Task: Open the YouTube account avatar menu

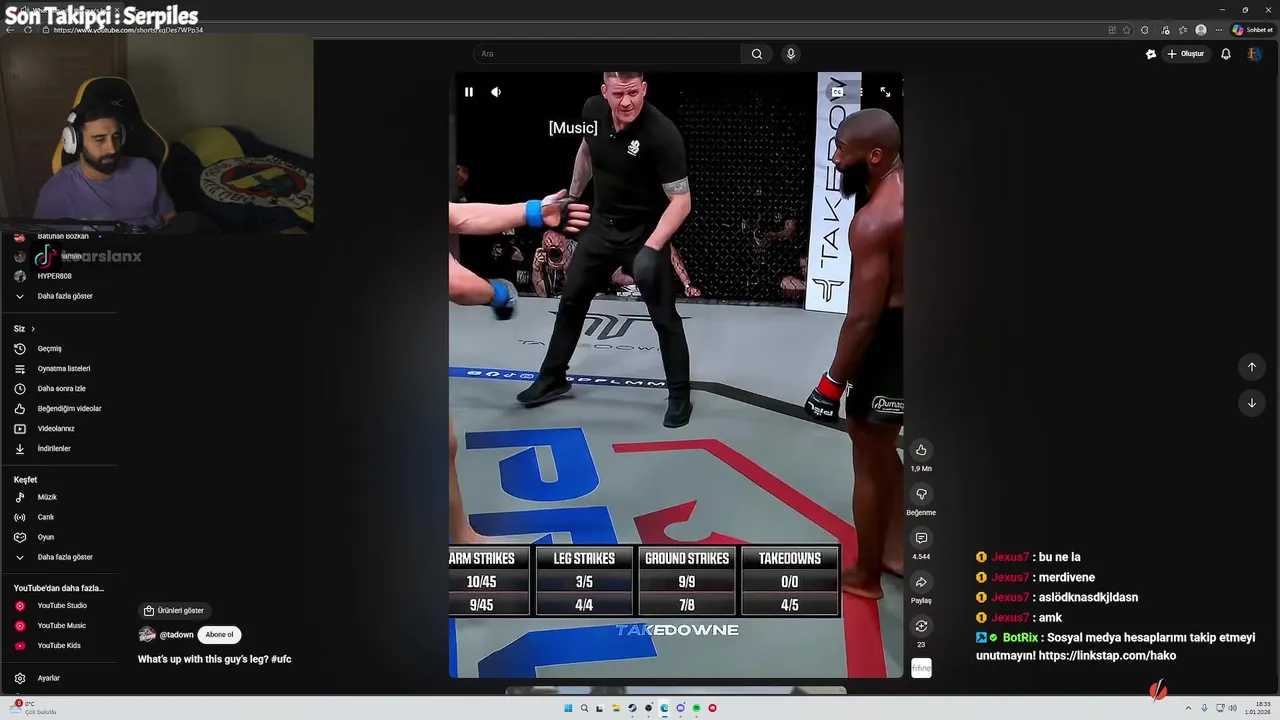Action: (x=1254, y=54)
